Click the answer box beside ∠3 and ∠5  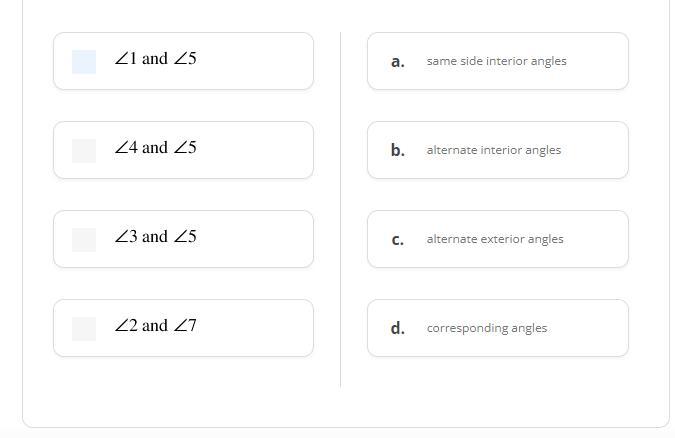click(84, 240)
